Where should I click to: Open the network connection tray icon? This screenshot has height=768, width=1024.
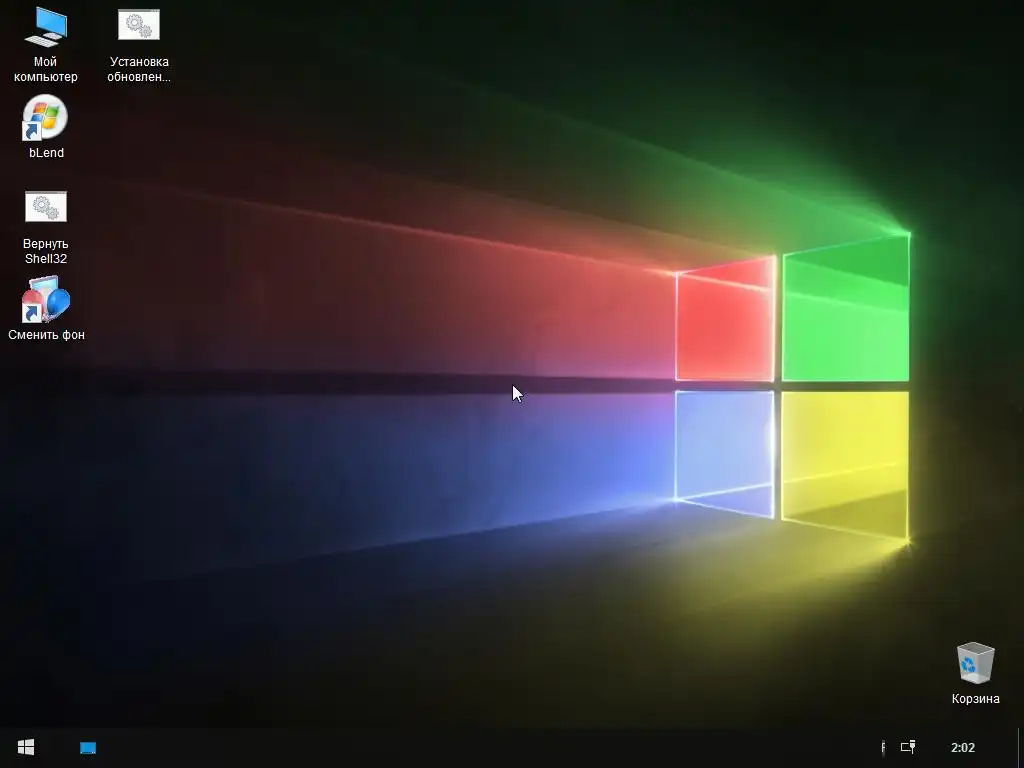click(x=908, y=746)
